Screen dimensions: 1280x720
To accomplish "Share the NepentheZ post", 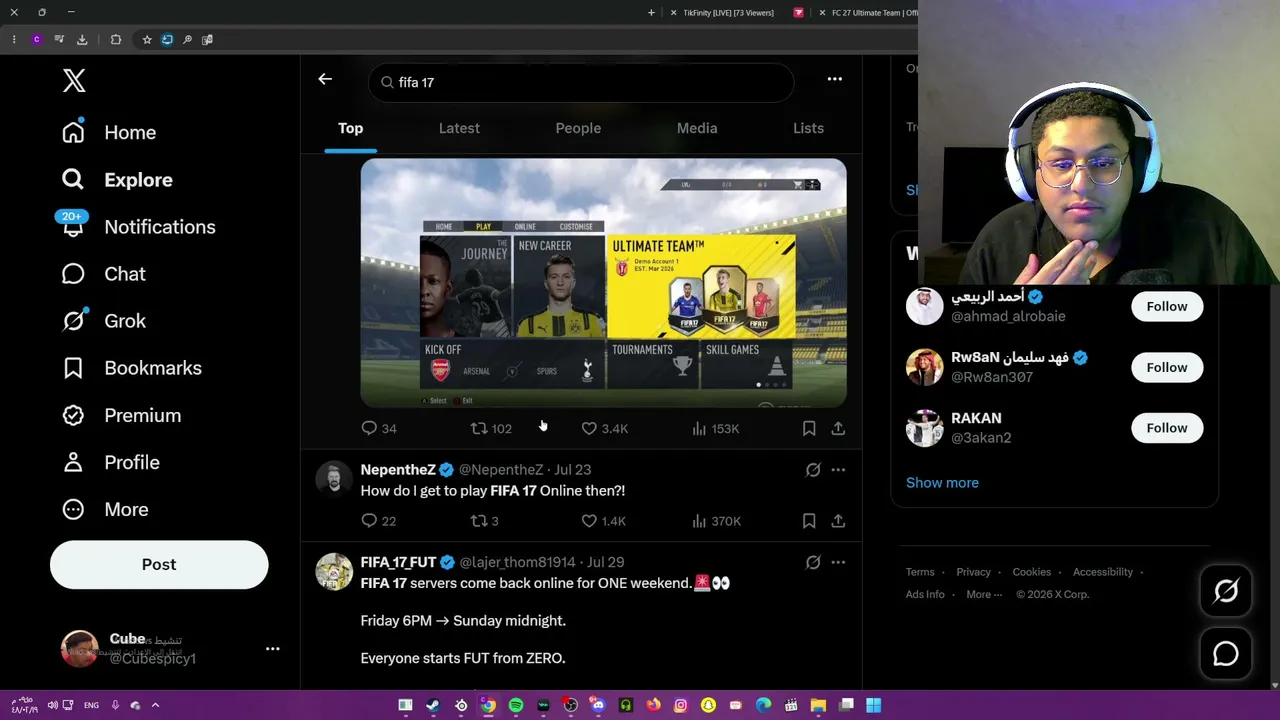I will pyautogui.click(x=838, y=520).
